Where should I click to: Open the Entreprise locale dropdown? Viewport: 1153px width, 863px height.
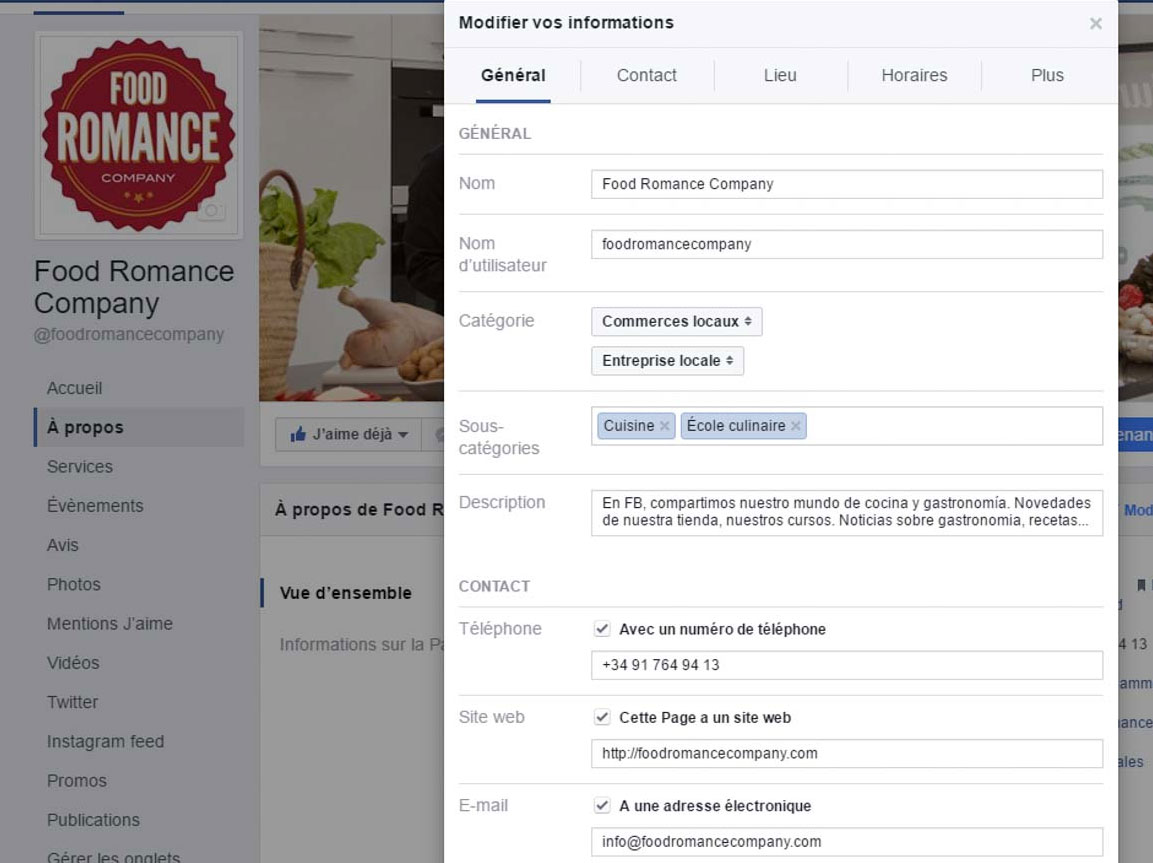(x=667, y=361)
